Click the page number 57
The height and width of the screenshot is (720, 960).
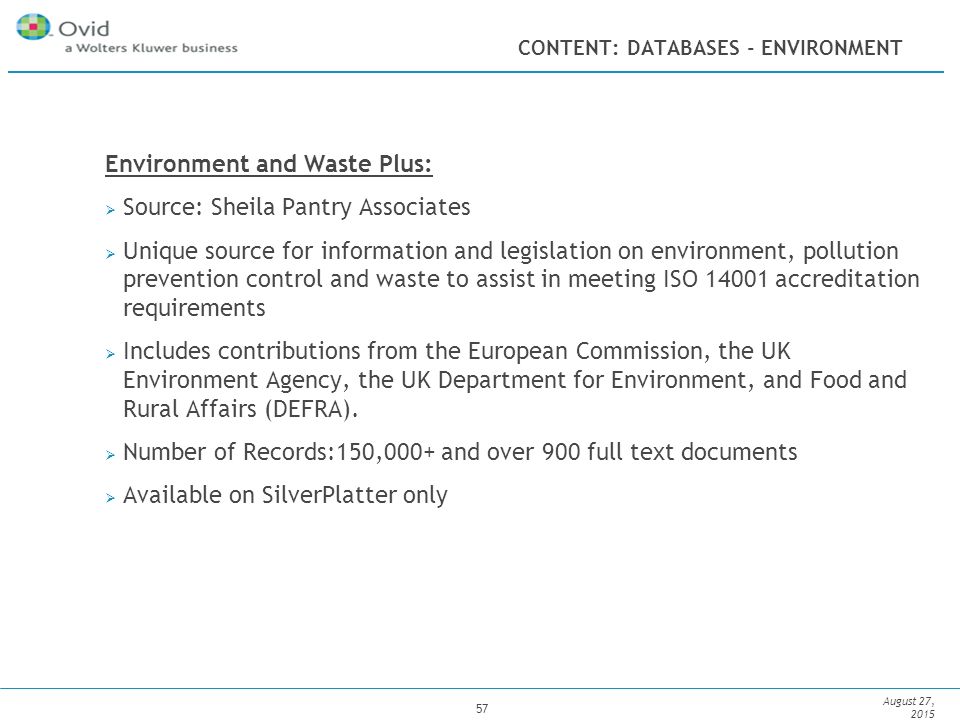[482, 708]
